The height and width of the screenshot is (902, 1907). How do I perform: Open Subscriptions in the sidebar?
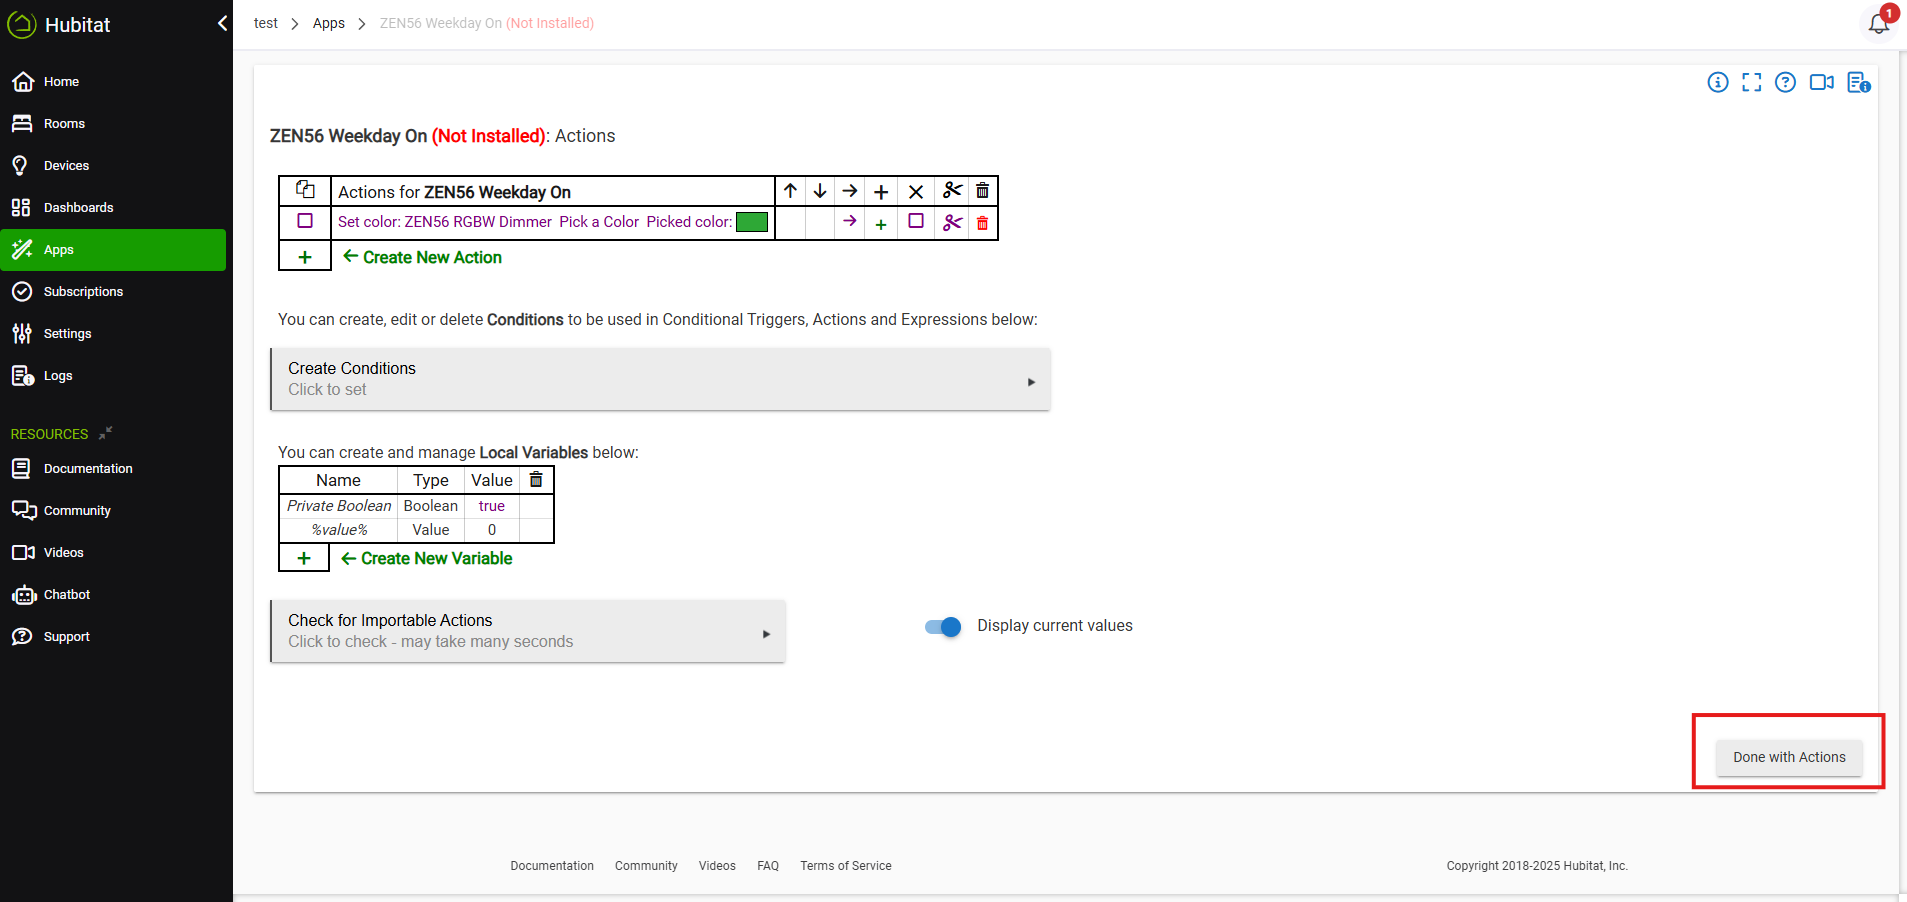pyautogui.click(x=113, y=292)
